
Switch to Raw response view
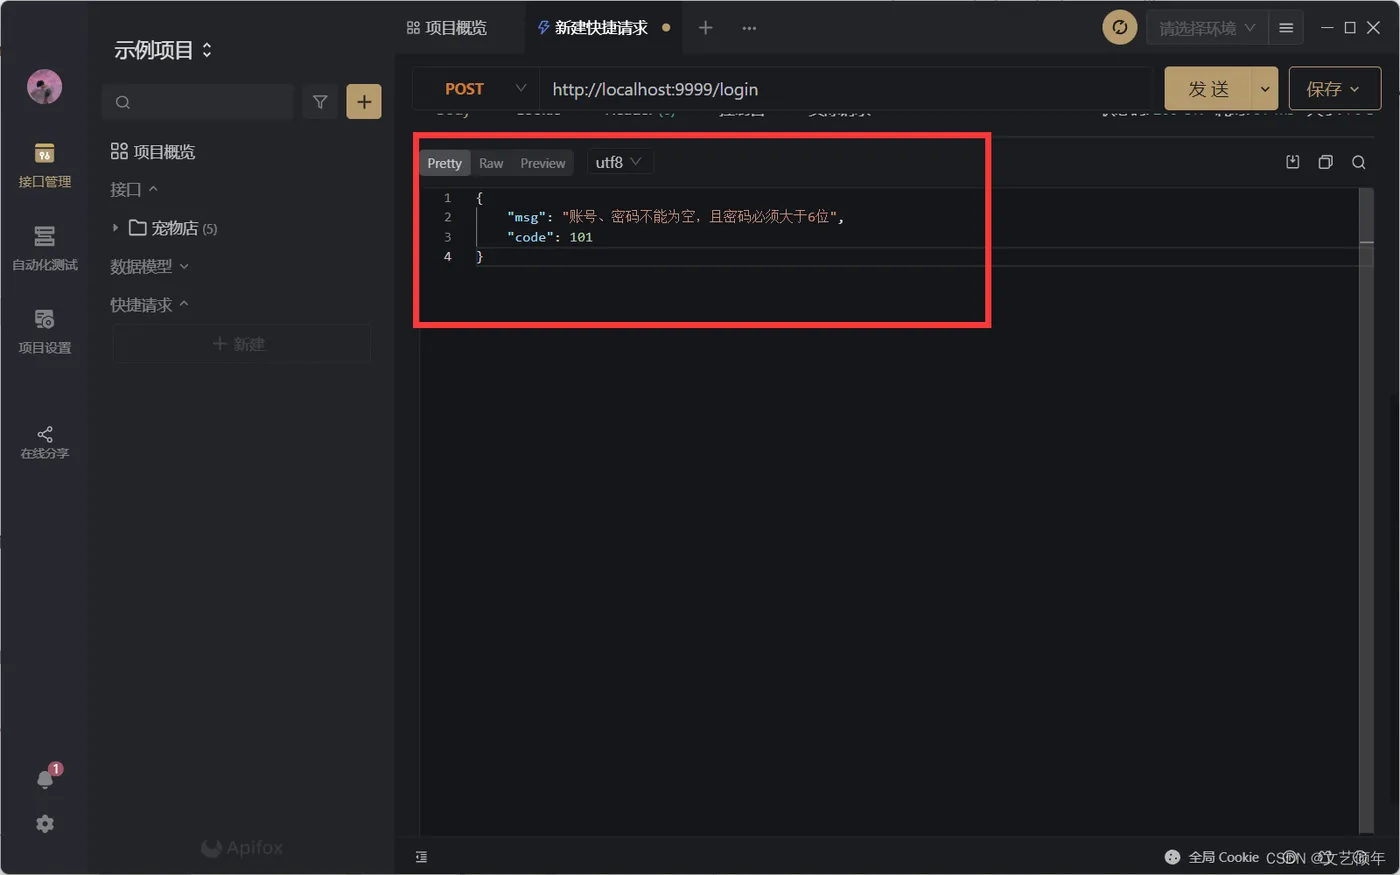pos(491,163)
